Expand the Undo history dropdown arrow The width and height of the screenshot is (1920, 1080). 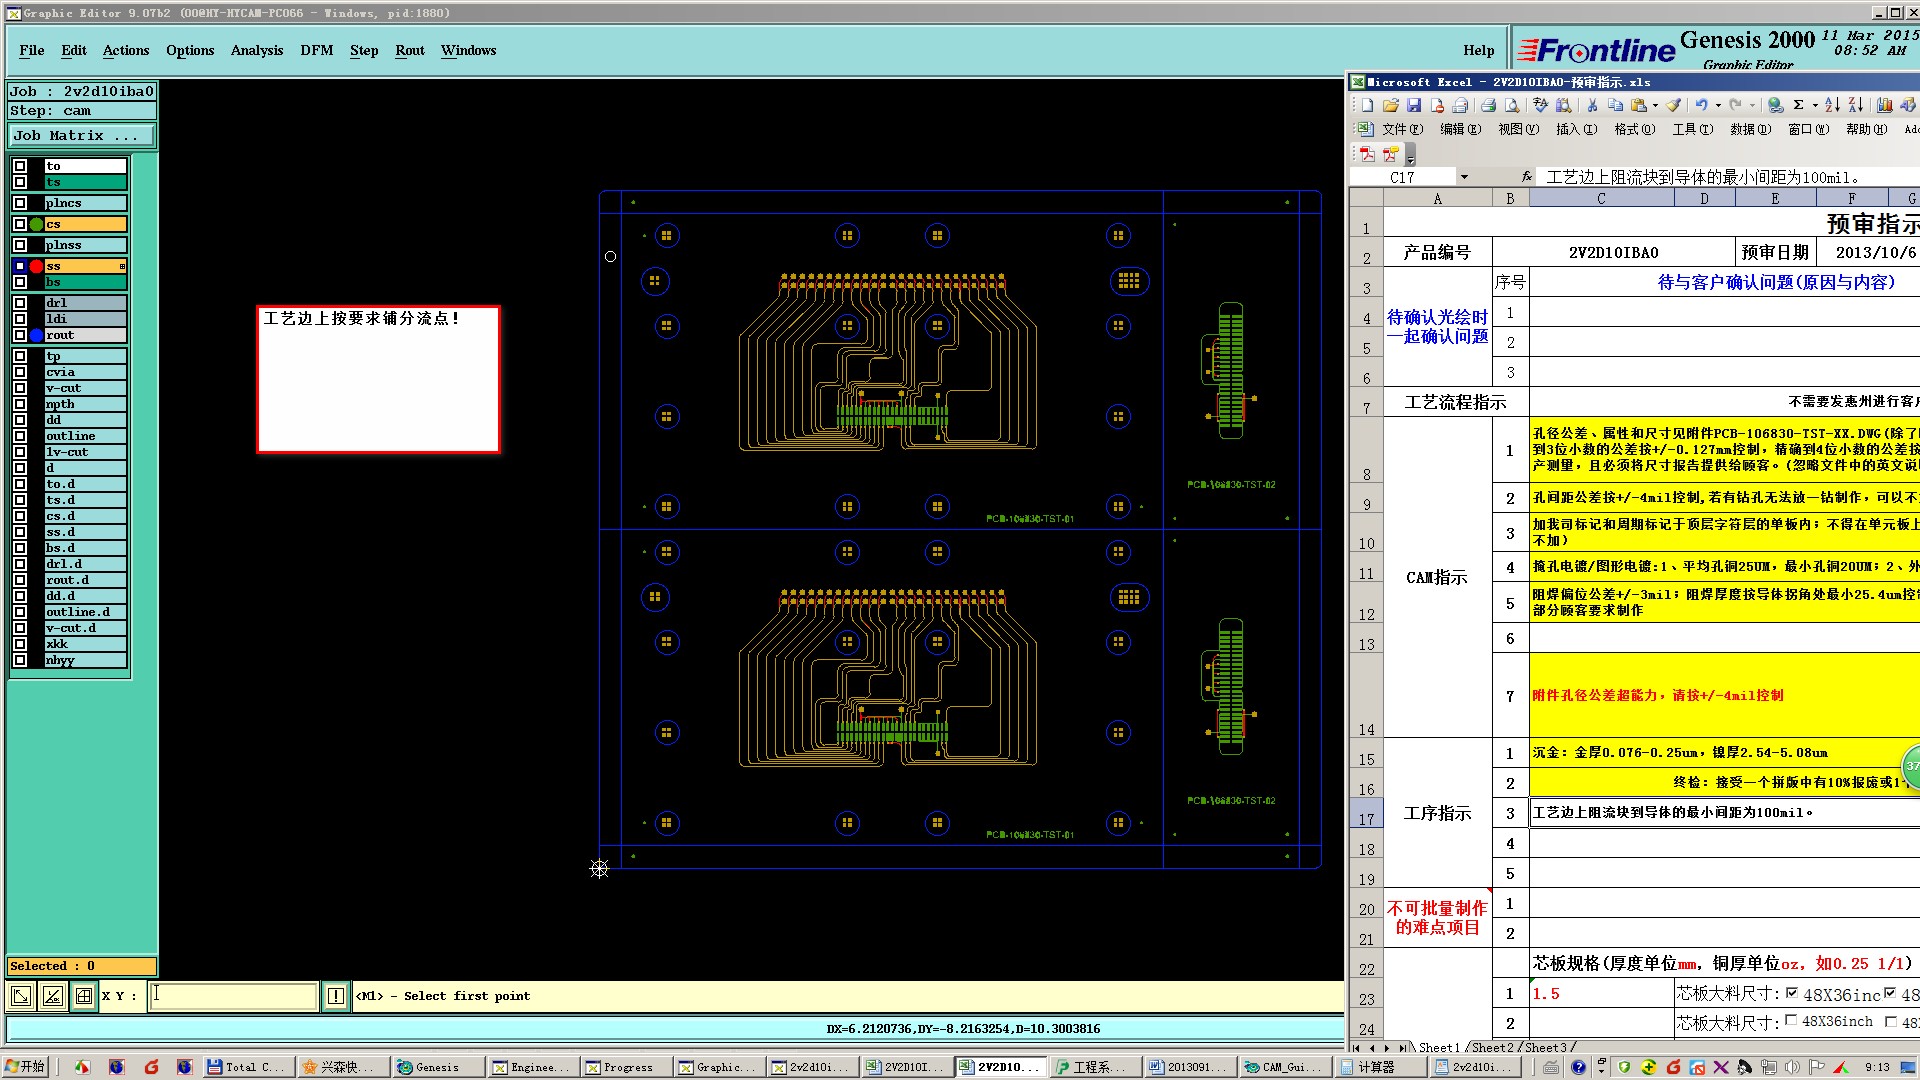1718,105
